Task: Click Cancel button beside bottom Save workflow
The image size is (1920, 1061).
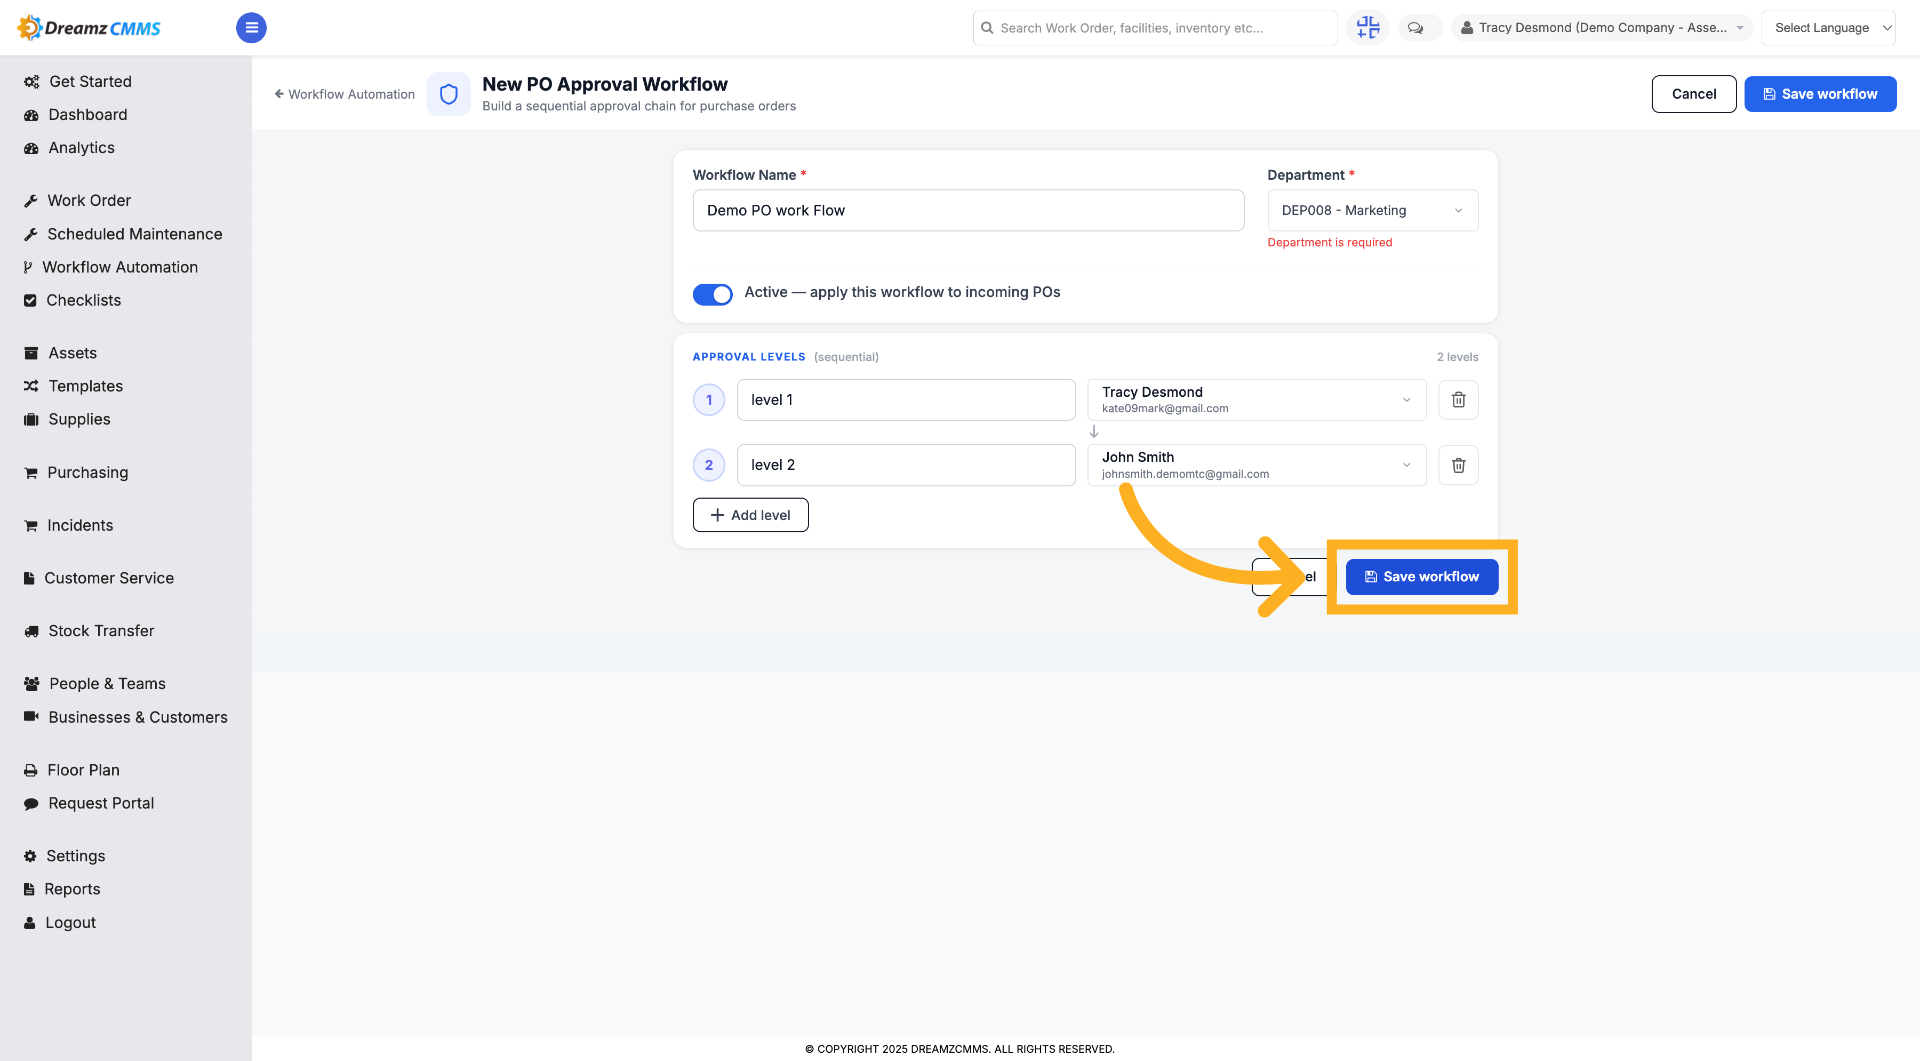Action: coord(1289,577)
